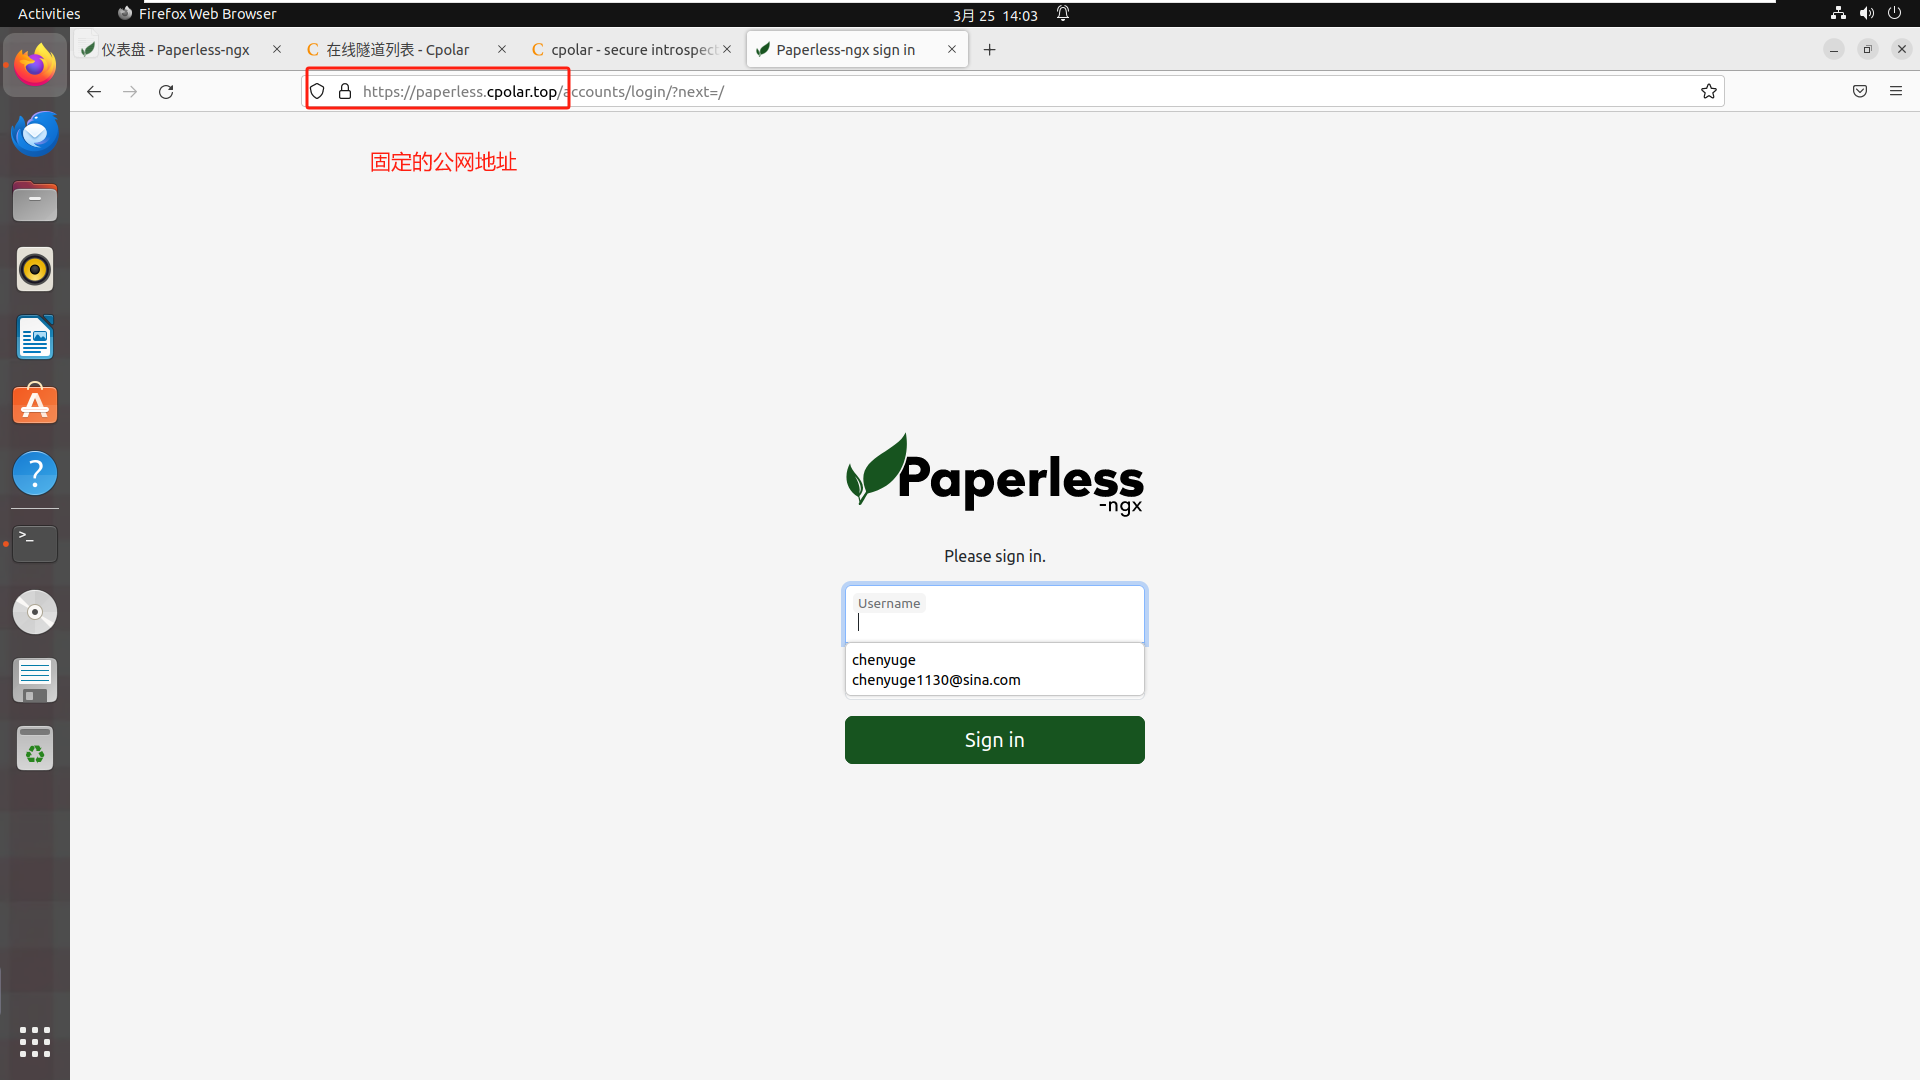Show Applications grid at dock bottom

(x=35, y=1041)
